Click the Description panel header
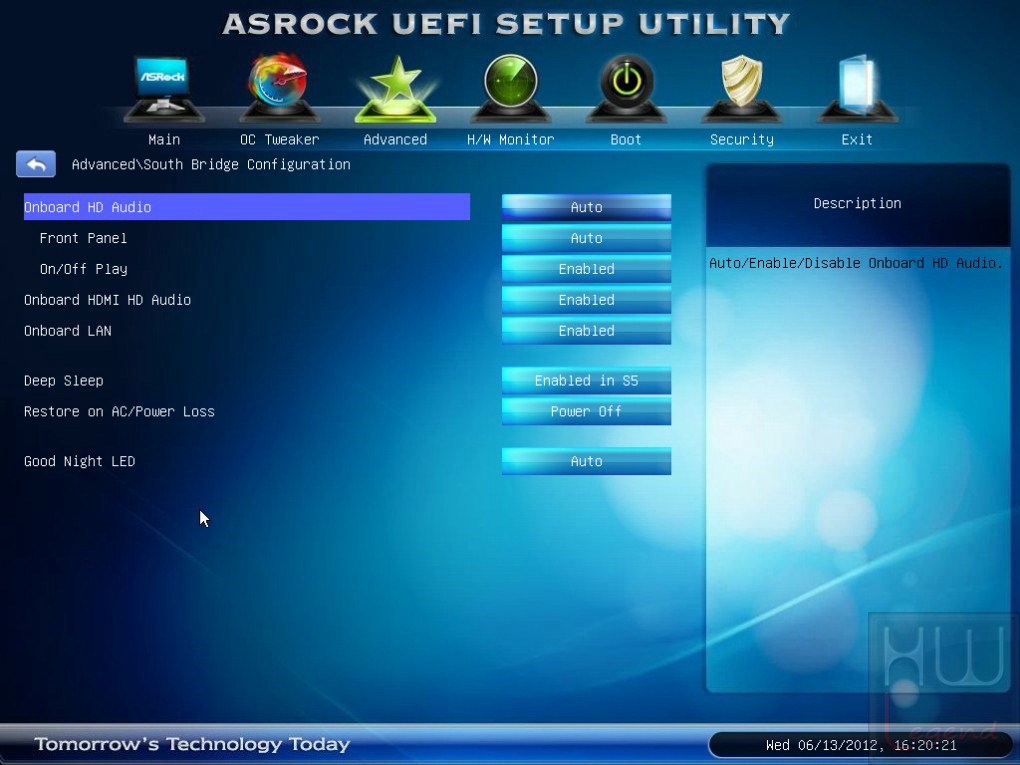 (857, 204)
